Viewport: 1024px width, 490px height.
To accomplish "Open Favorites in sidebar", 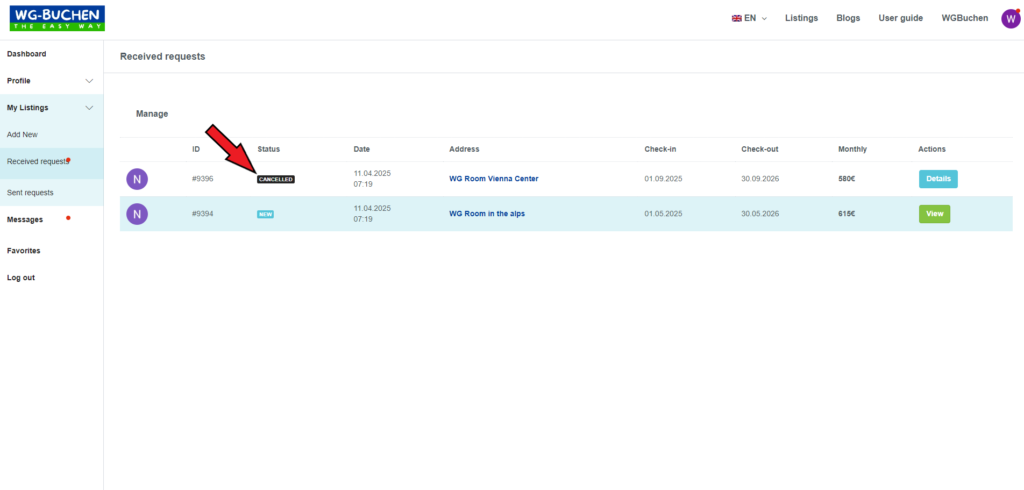I will 24,251.
